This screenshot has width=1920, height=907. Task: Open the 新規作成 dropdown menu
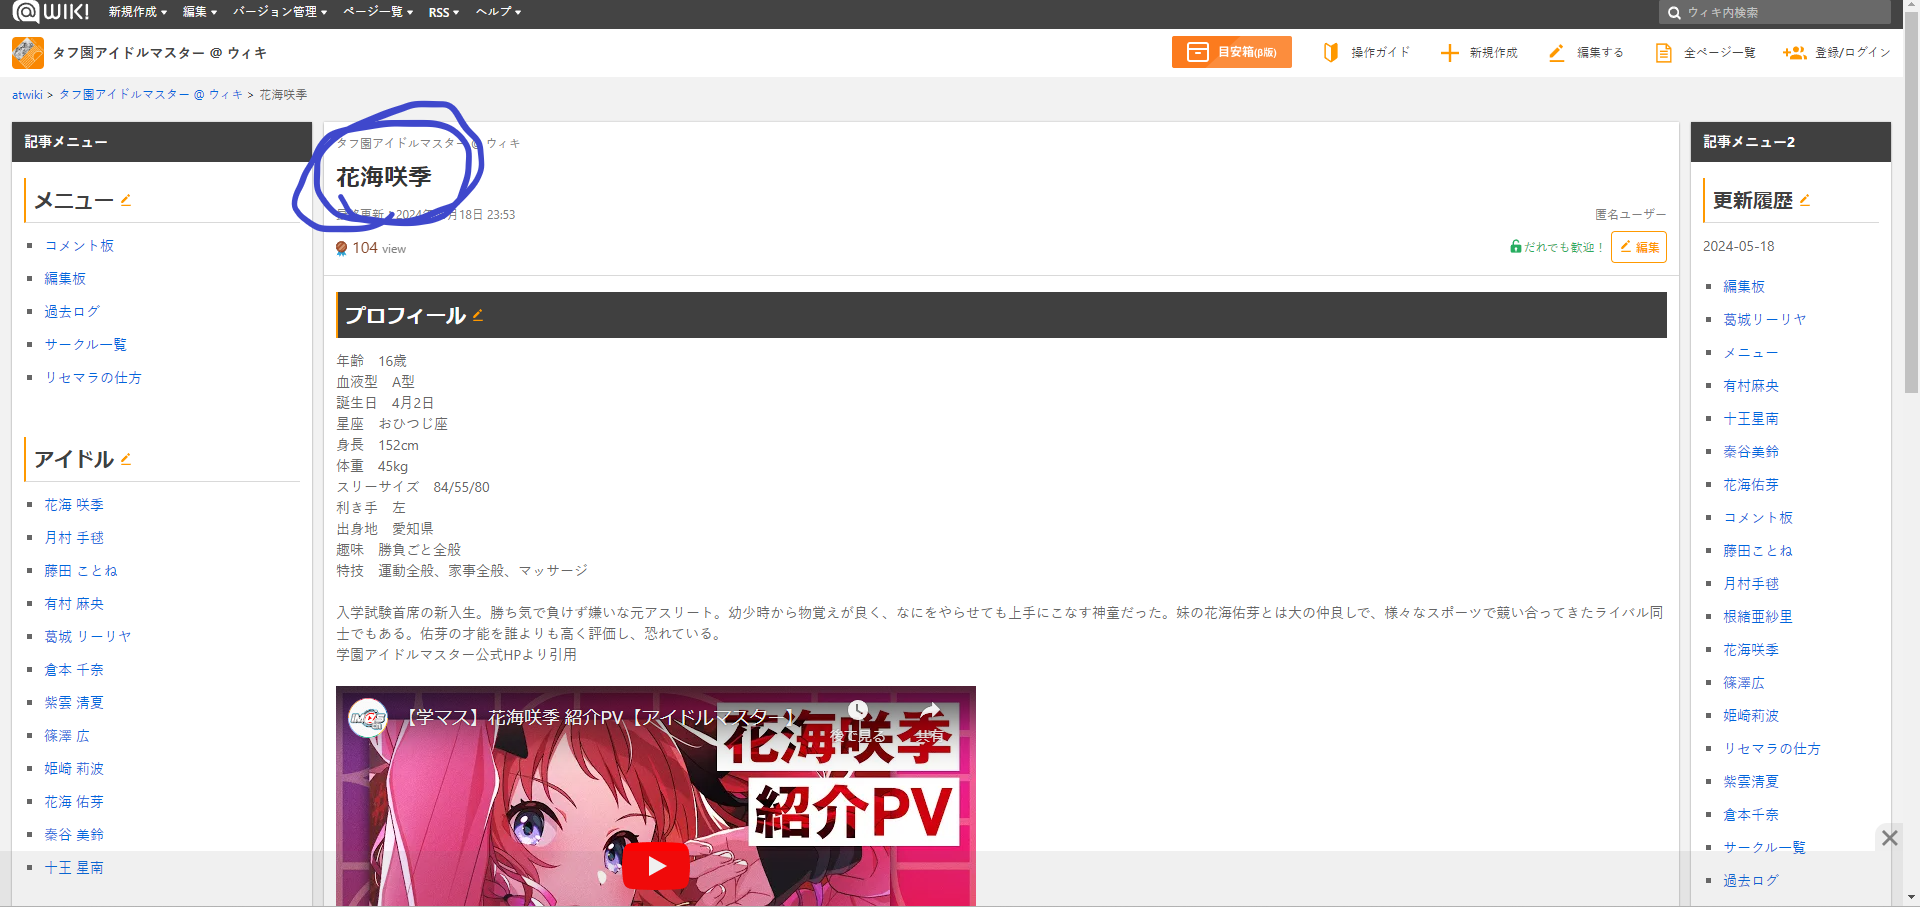point(138,12)
